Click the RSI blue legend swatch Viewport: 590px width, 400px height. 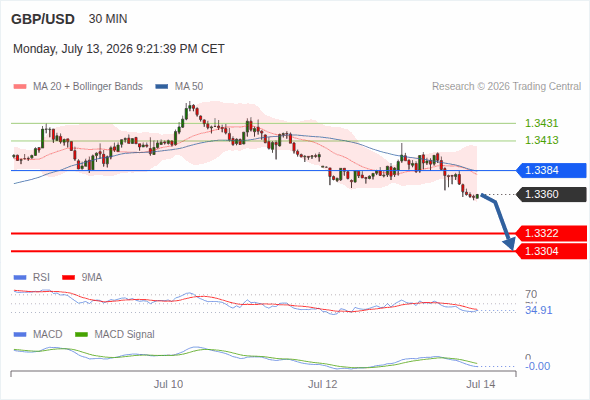pos(20,278)
